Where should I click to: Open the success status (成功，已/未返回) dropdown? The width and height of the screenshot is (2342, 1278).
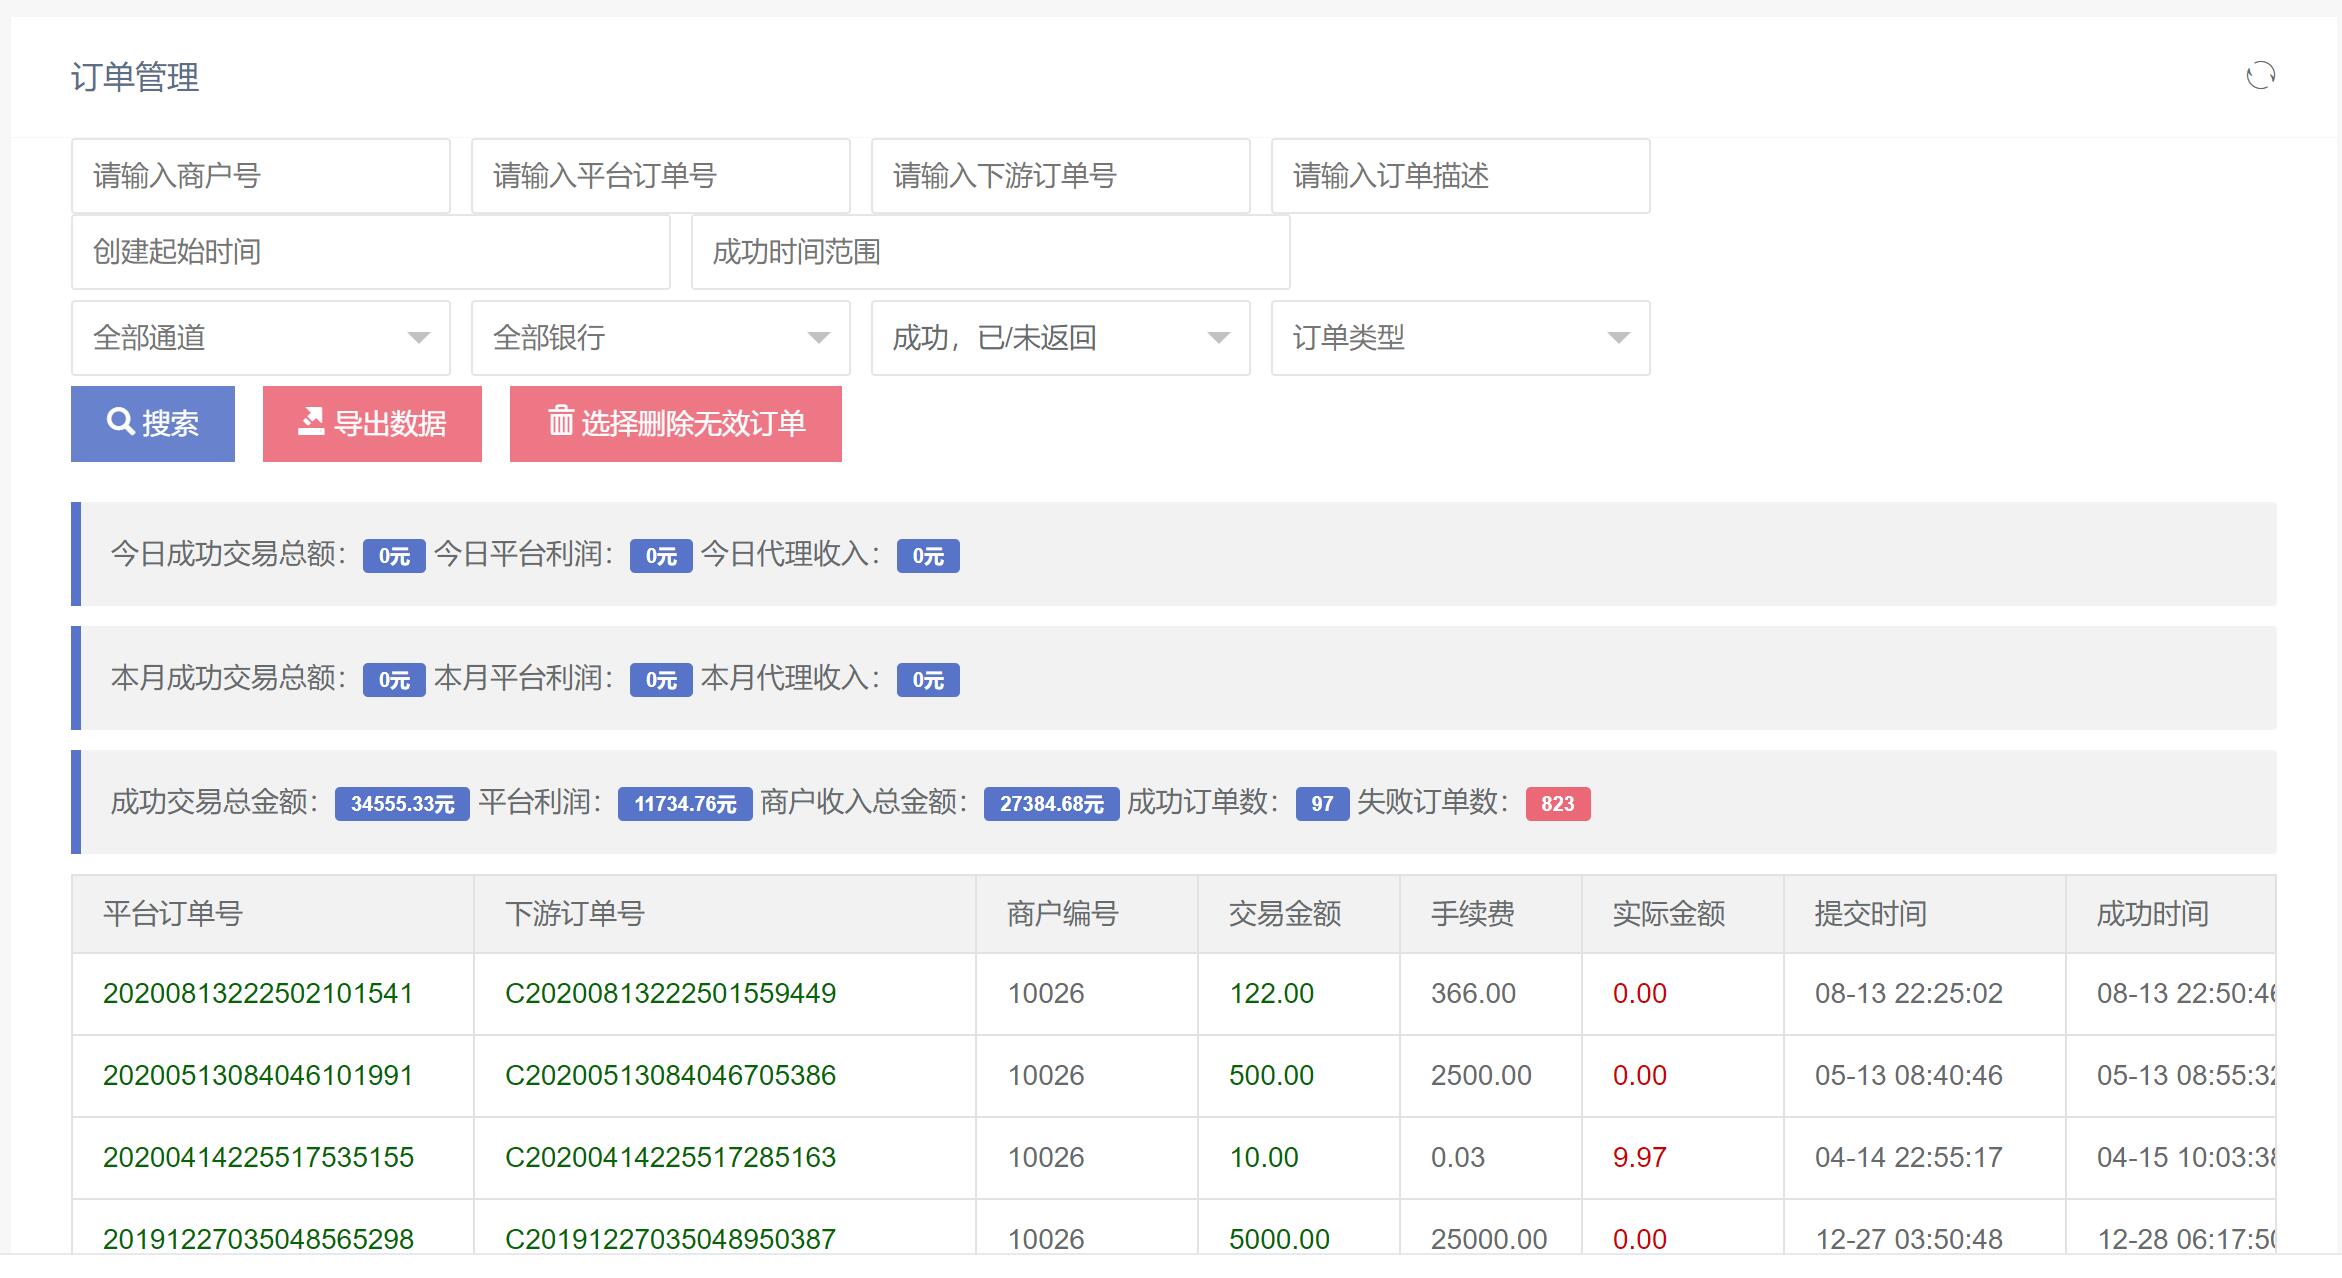[x=1060, y=338]
